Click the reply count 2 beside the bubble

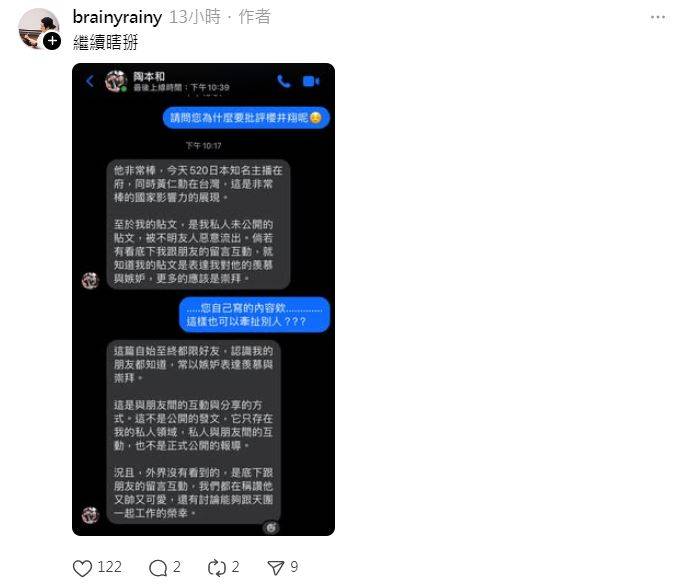[176, 567]
